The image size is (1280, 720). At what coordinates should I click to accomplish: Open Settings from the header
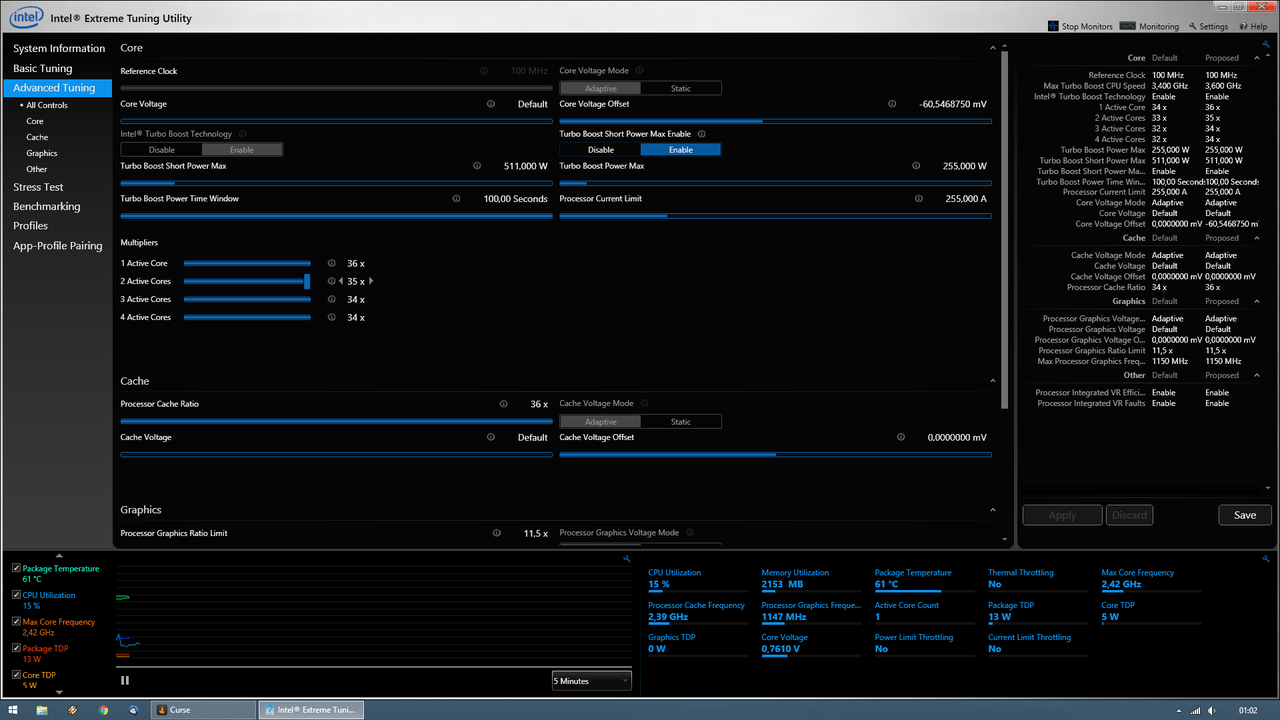(x=1208, y=26)
